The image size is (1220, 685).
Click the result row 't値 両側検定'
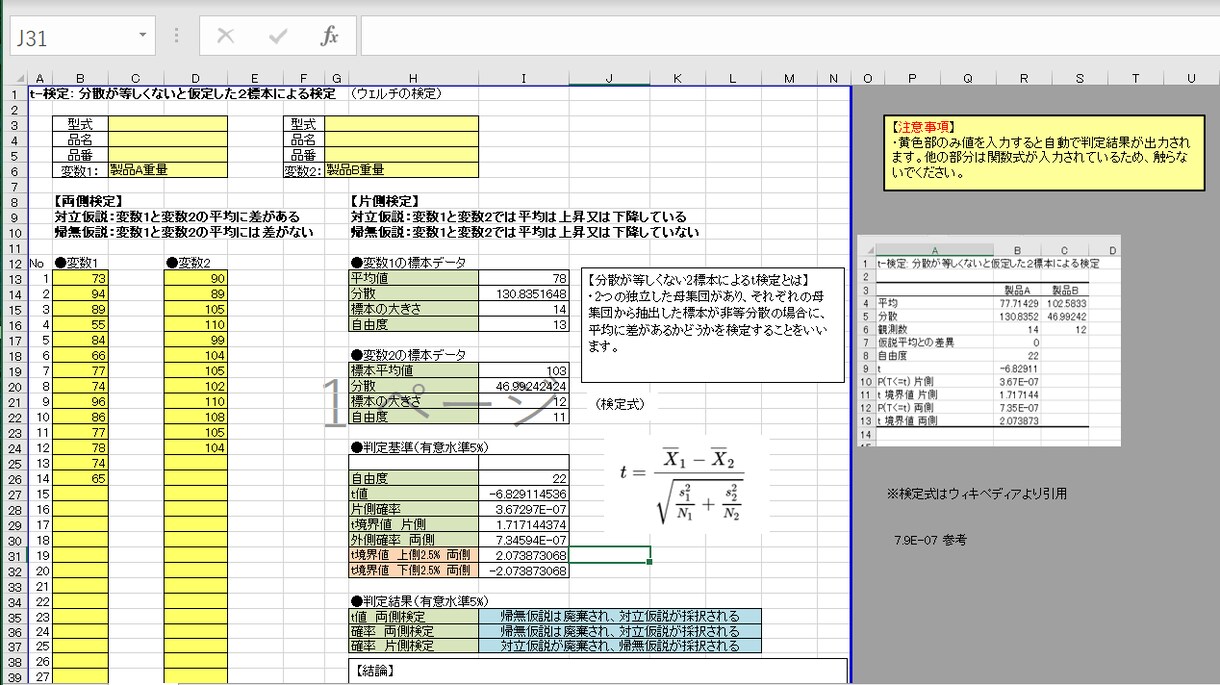click(554, 616)
